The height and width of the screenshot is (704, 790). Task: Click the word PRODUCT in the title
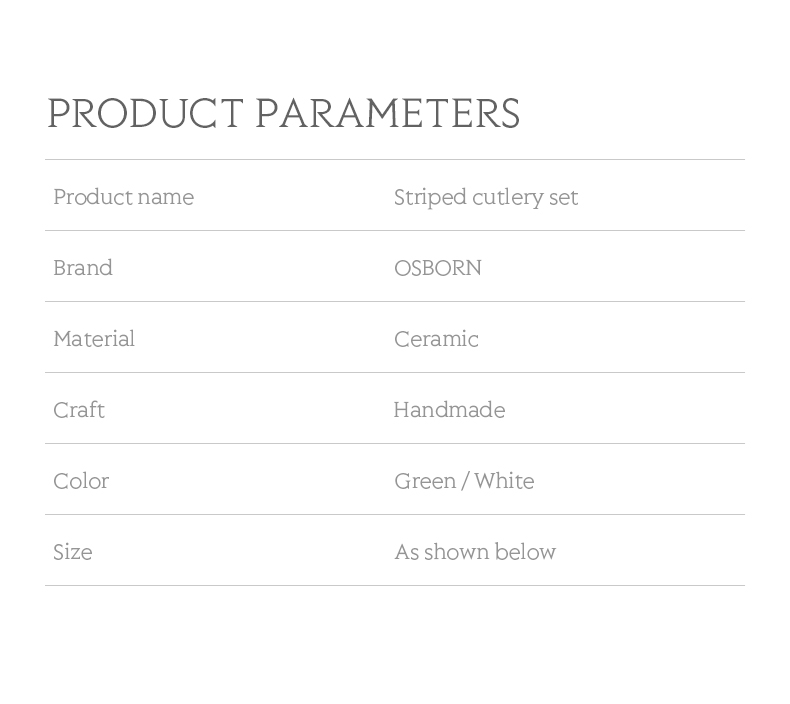point(145,113)
